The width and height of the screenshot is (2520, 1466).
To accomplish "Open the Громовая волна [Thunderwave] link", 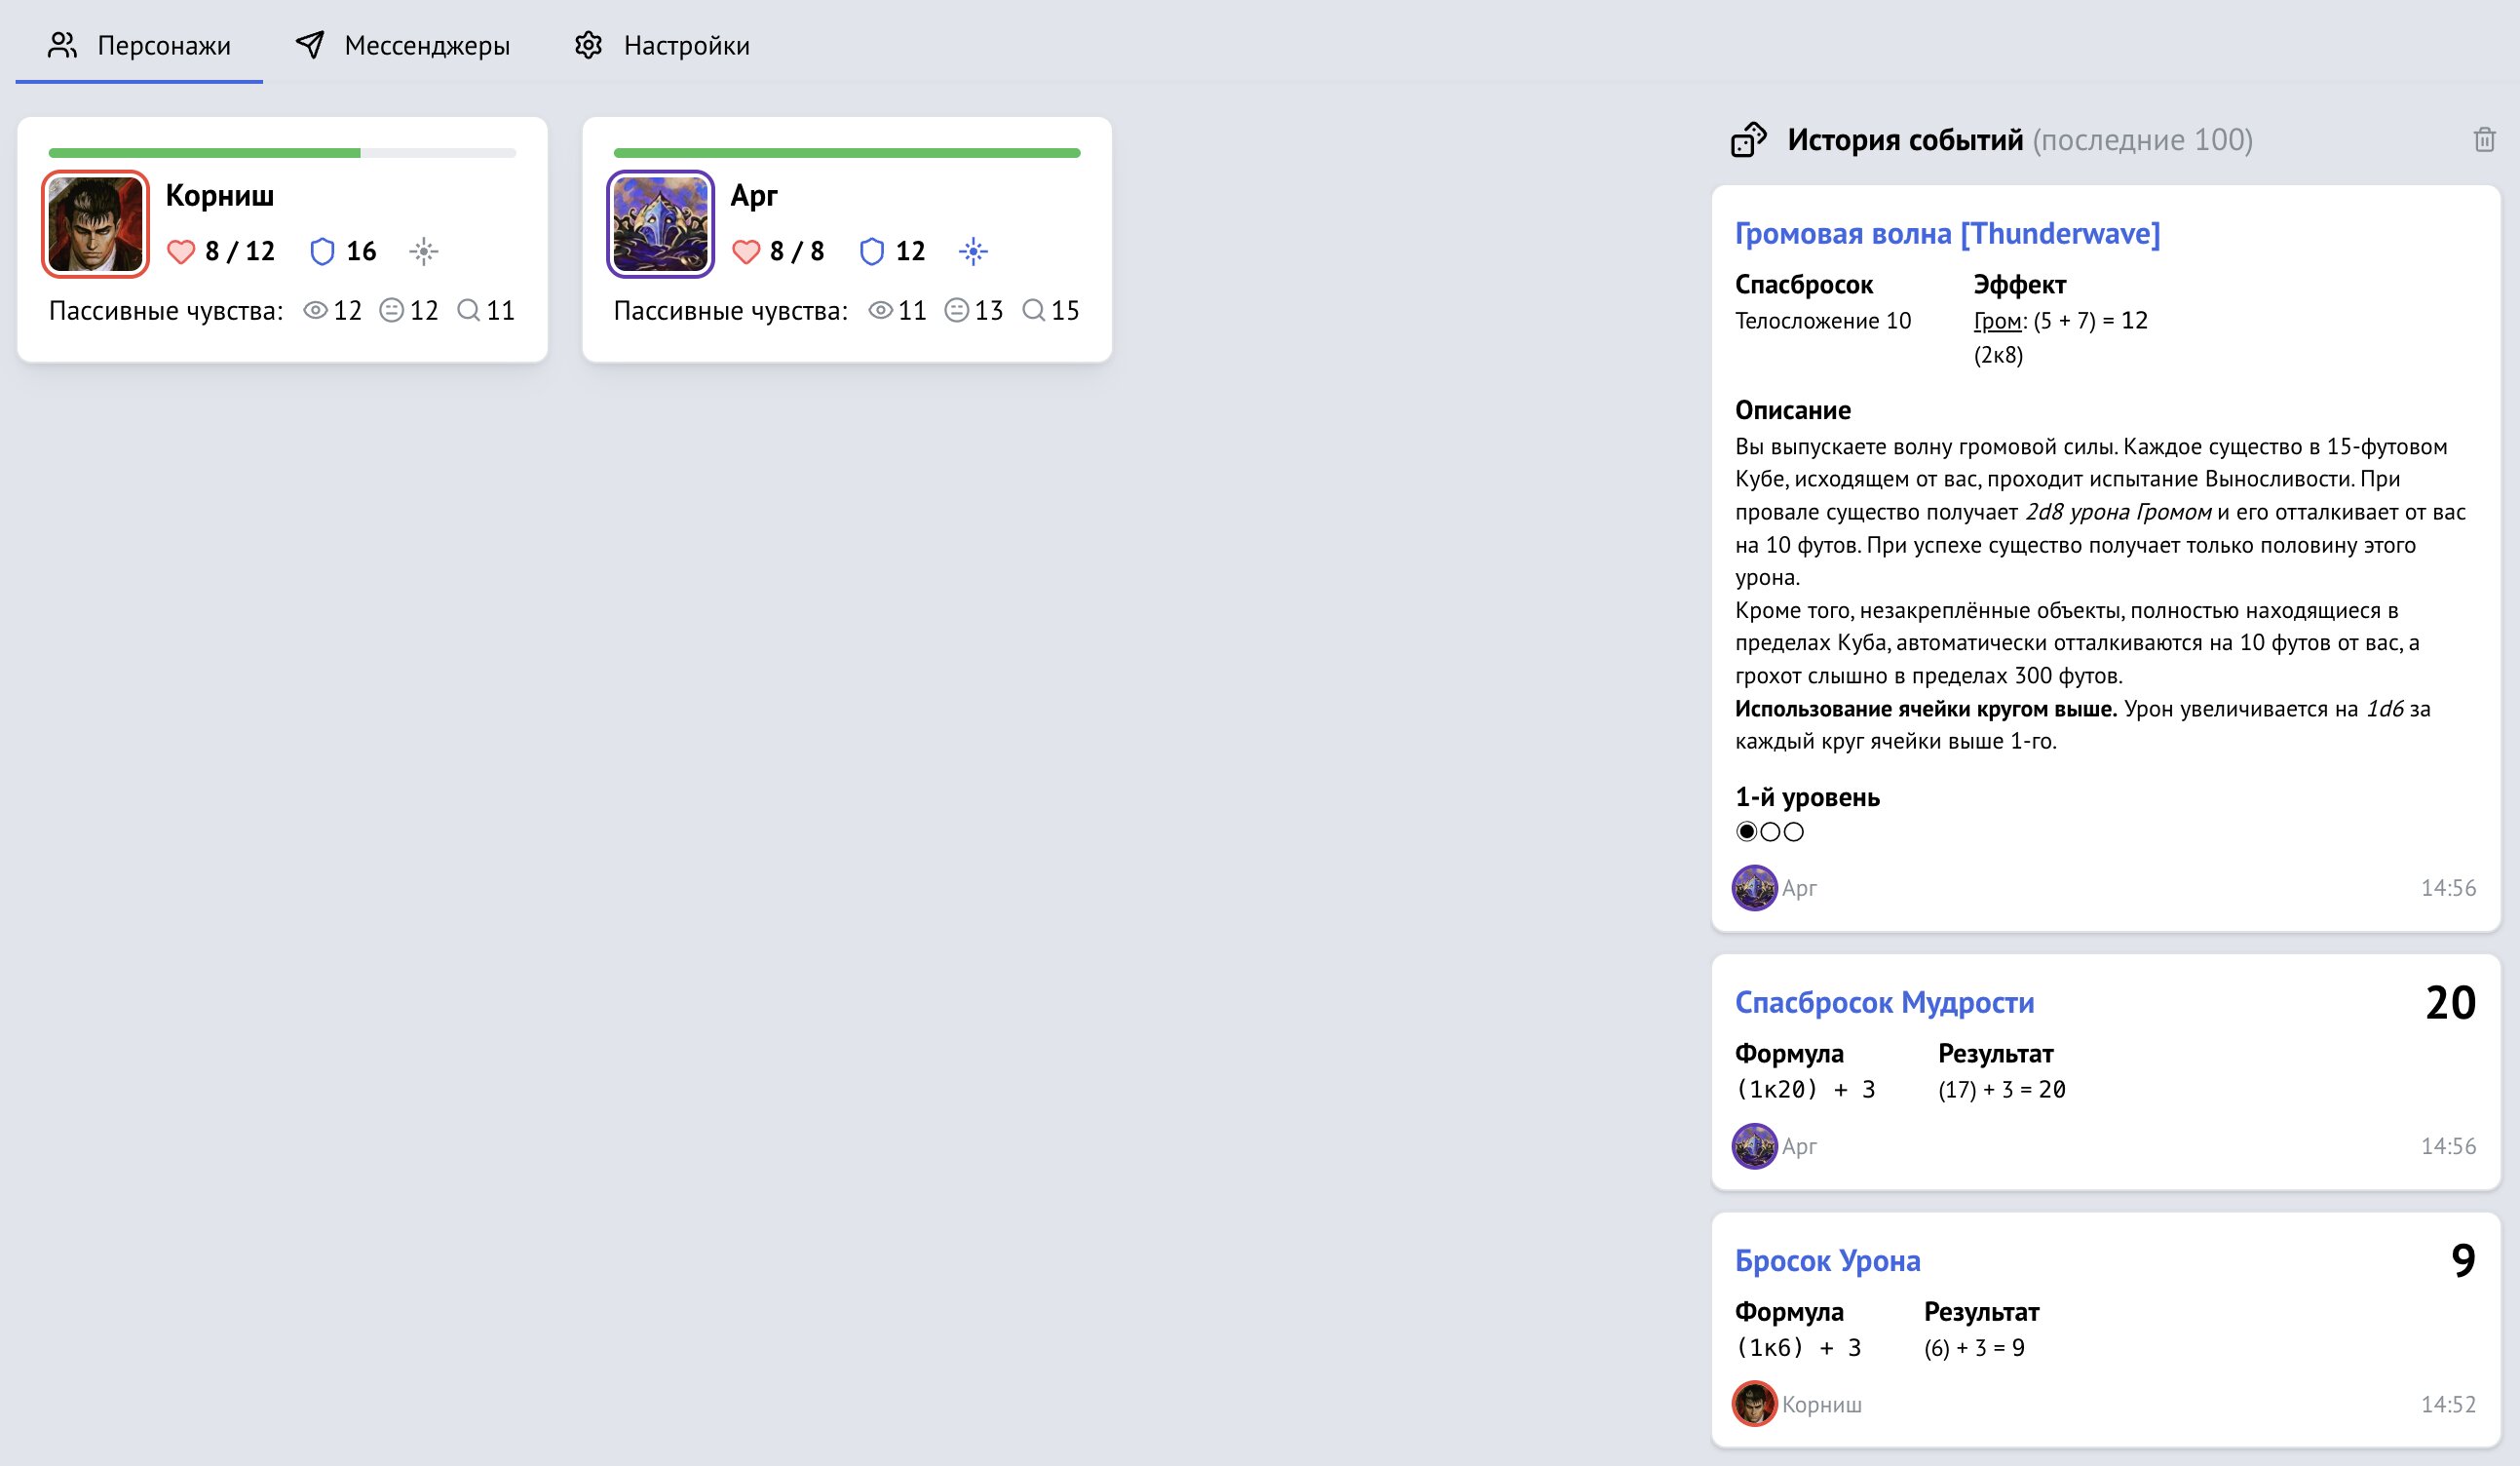I will pyautogui.click(x=1947, y=233).
